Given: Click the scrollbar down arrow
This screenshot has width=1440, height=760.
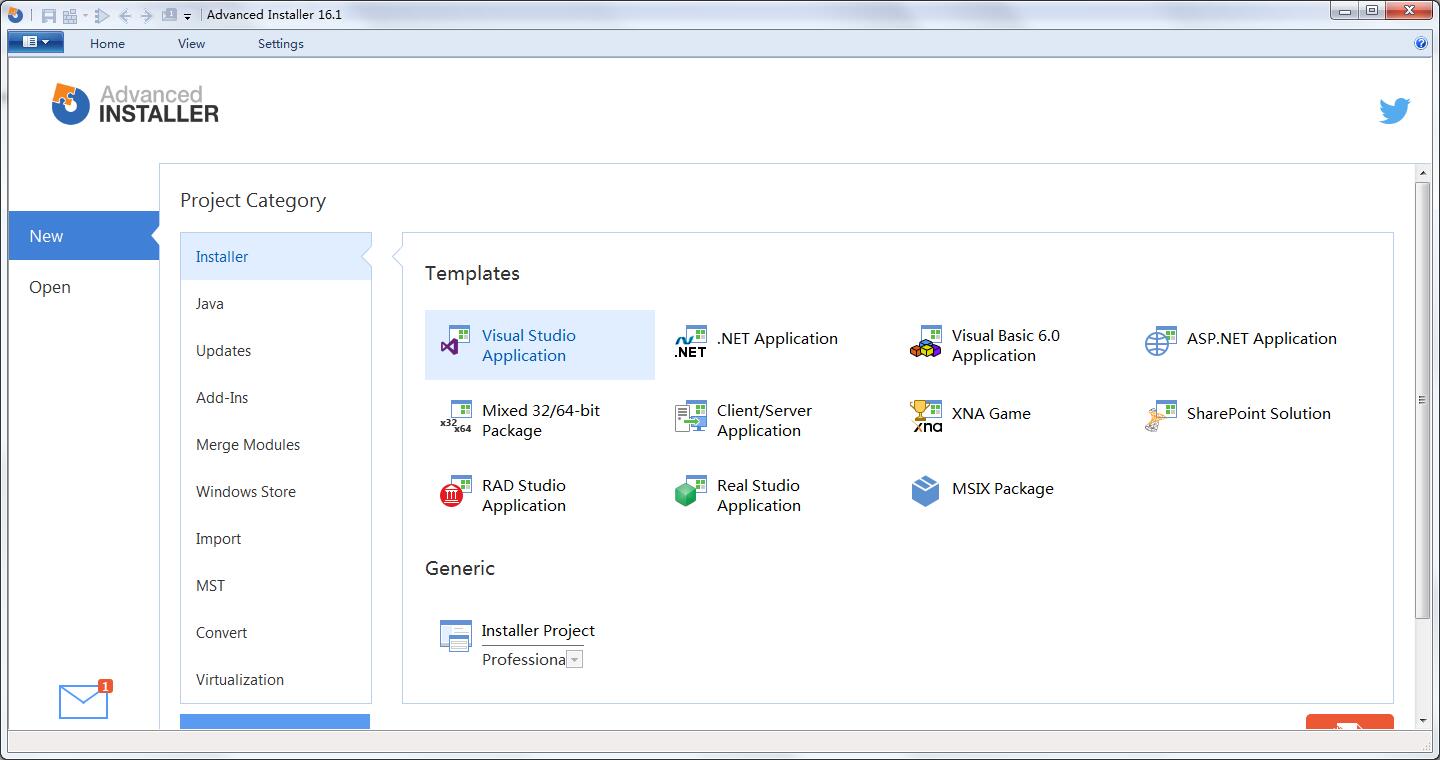Looking at the screenshot, I should click(x=1423, y=721).
